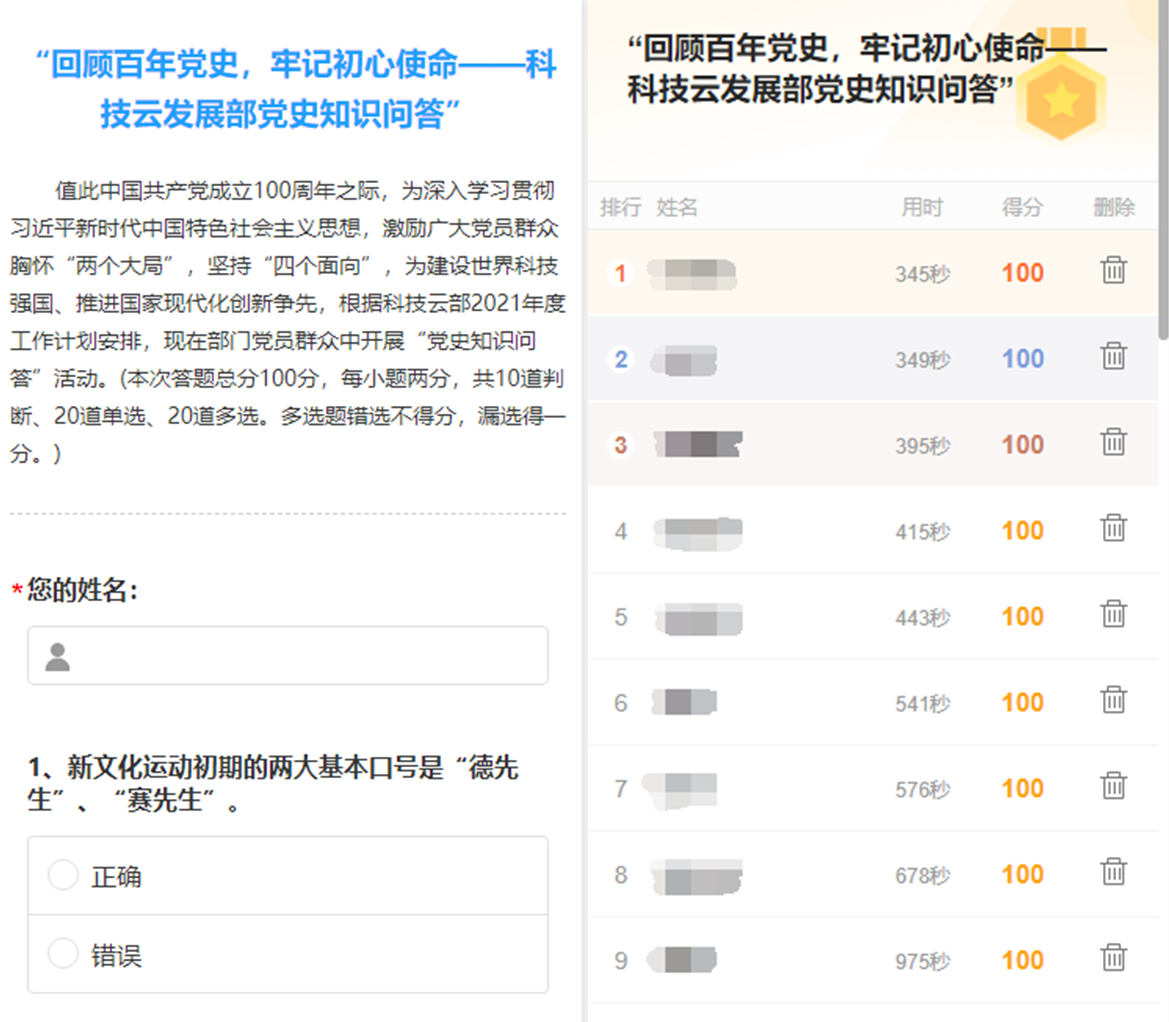Screen dimensions: 1169x1022
Task: Remove the rank 3 entry with 395秒
Action: (1113, 443)
